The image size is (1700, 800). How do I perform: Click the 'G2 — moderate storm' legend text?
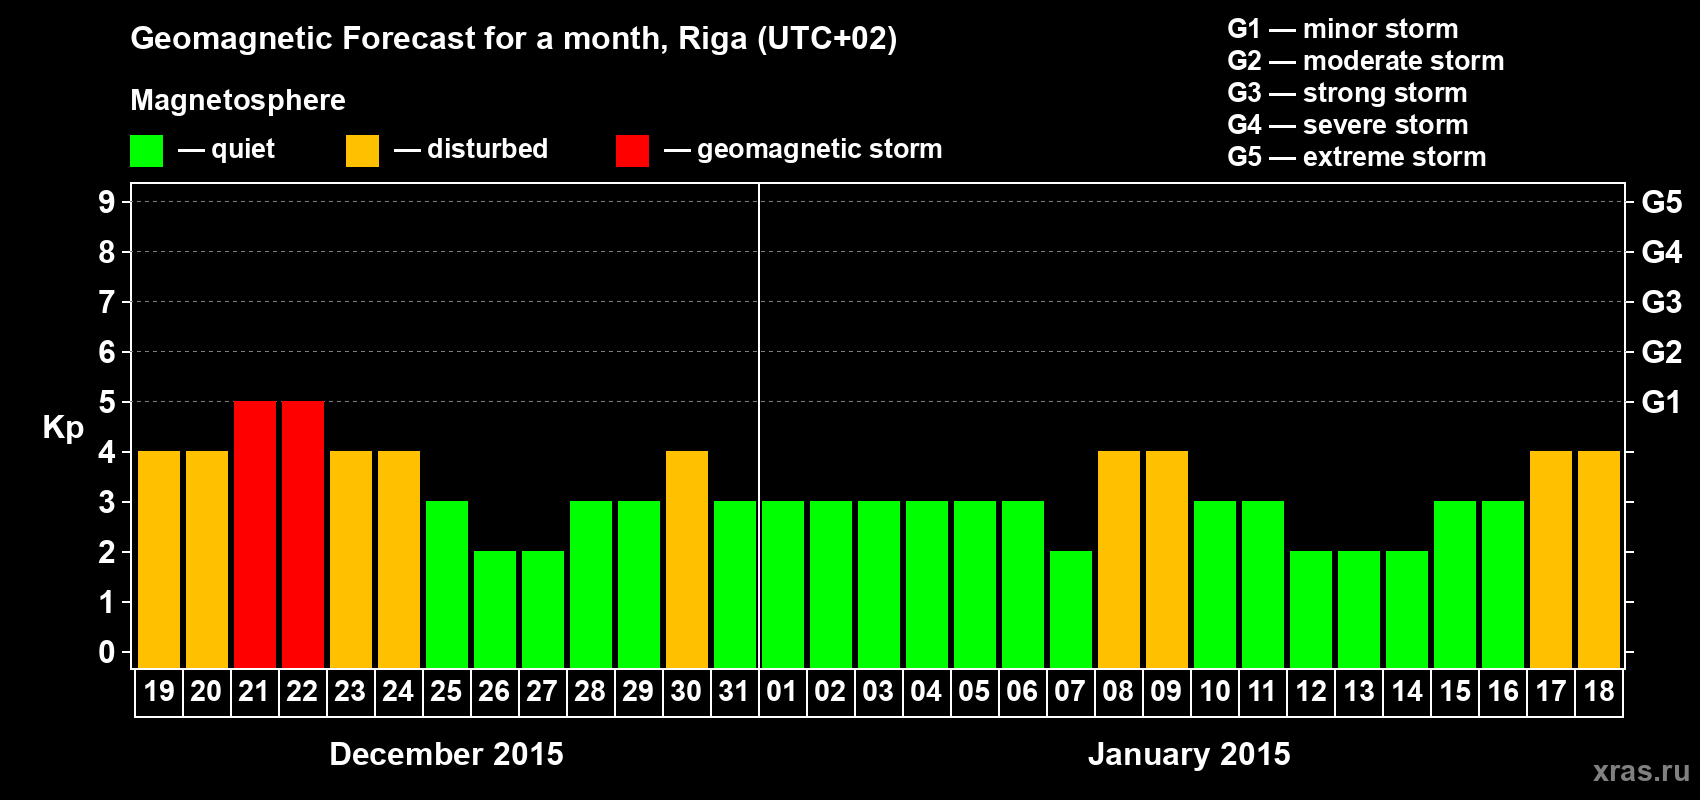1366,61
